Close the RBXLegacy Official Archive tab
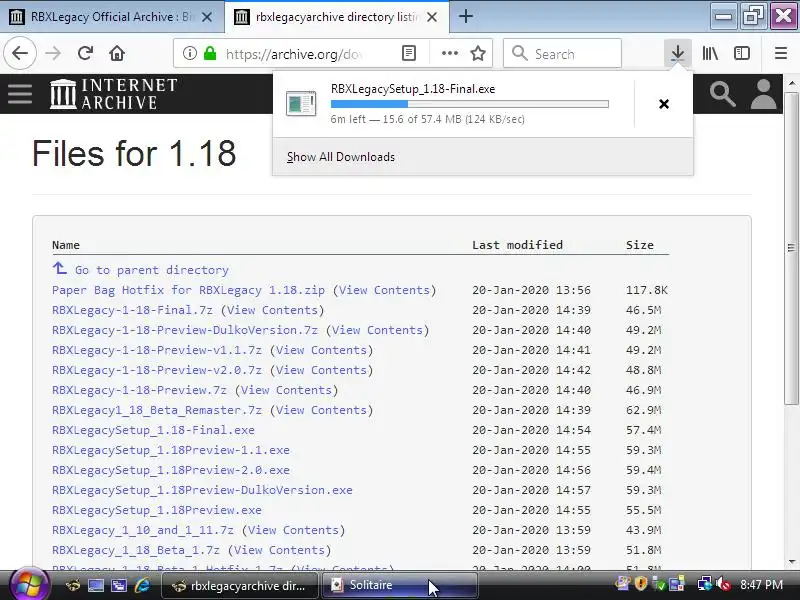Screen dimensions: 800x600 point(207,17)
